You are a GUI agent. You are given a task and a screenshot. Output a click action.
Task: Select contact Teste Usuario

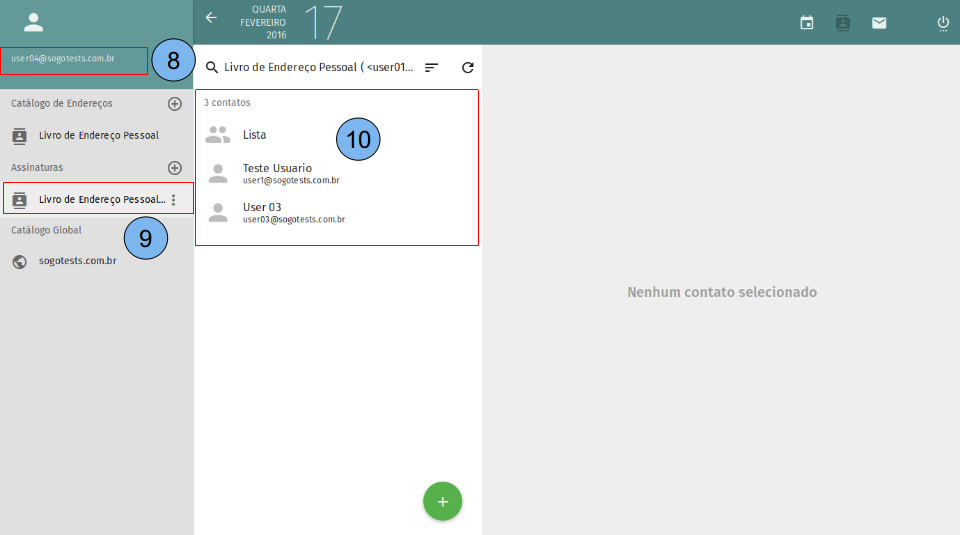[277, 173]
